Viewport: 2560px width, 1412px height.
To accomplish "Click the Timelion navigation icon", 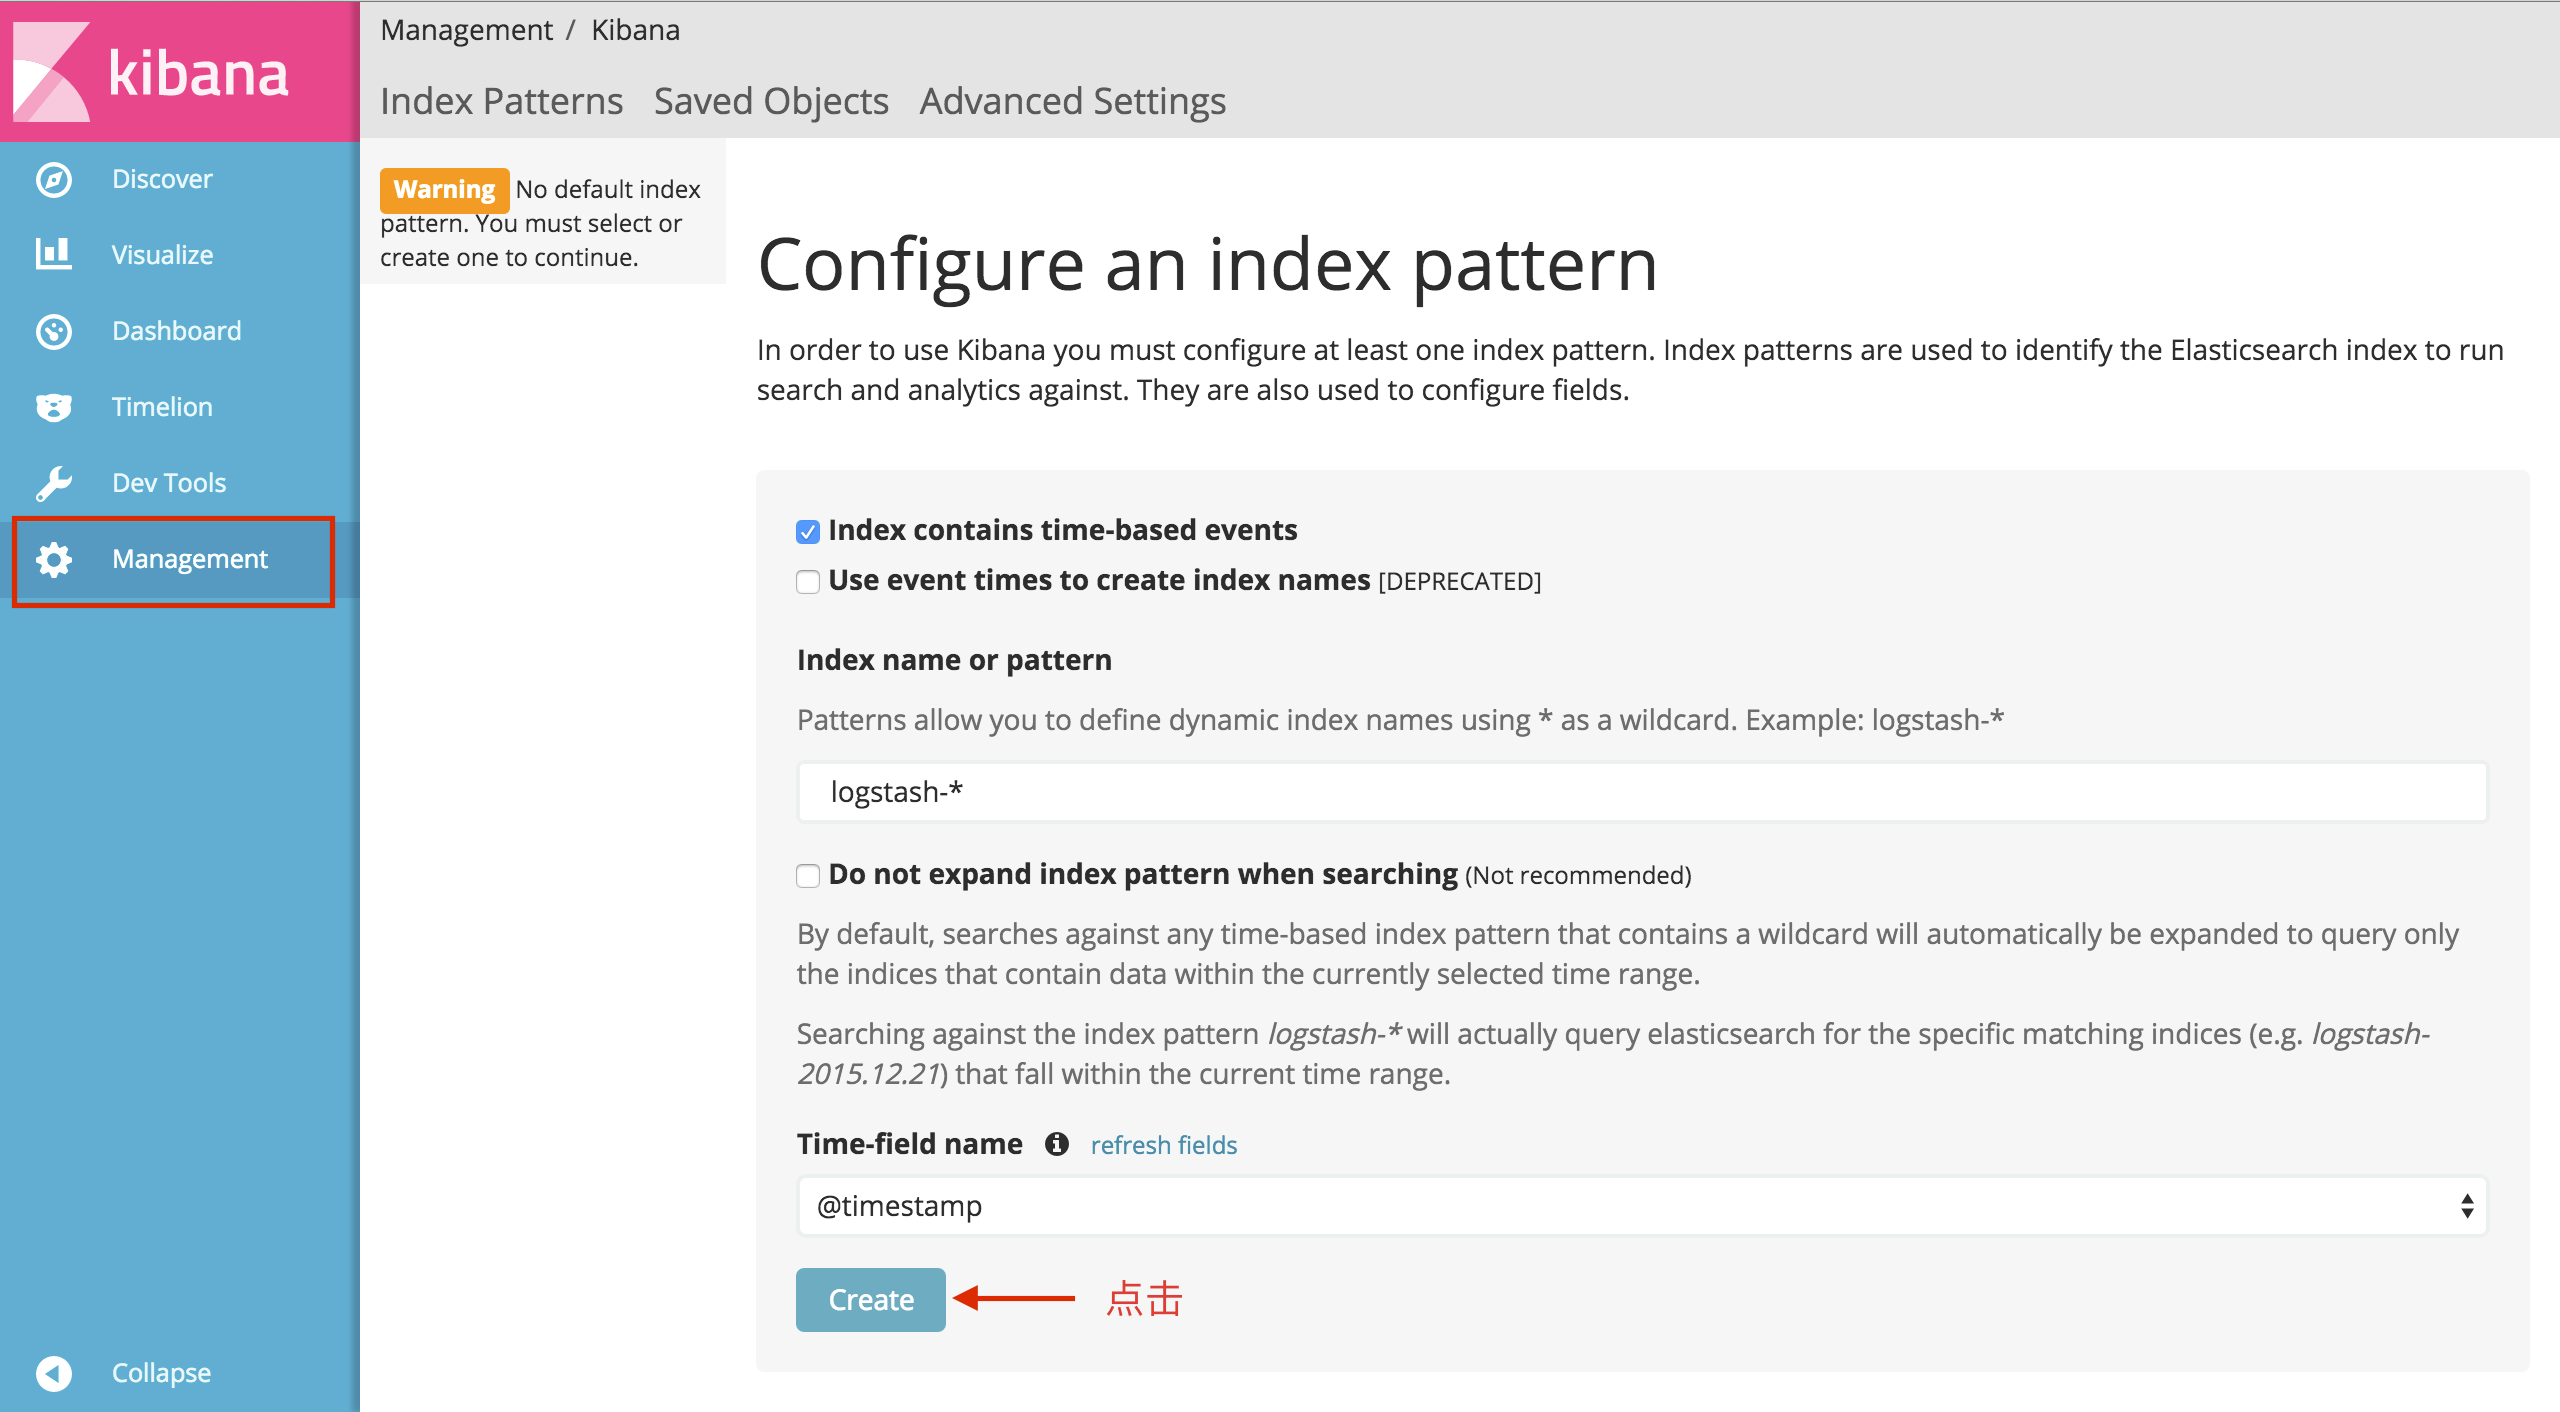I will (52, 407).
